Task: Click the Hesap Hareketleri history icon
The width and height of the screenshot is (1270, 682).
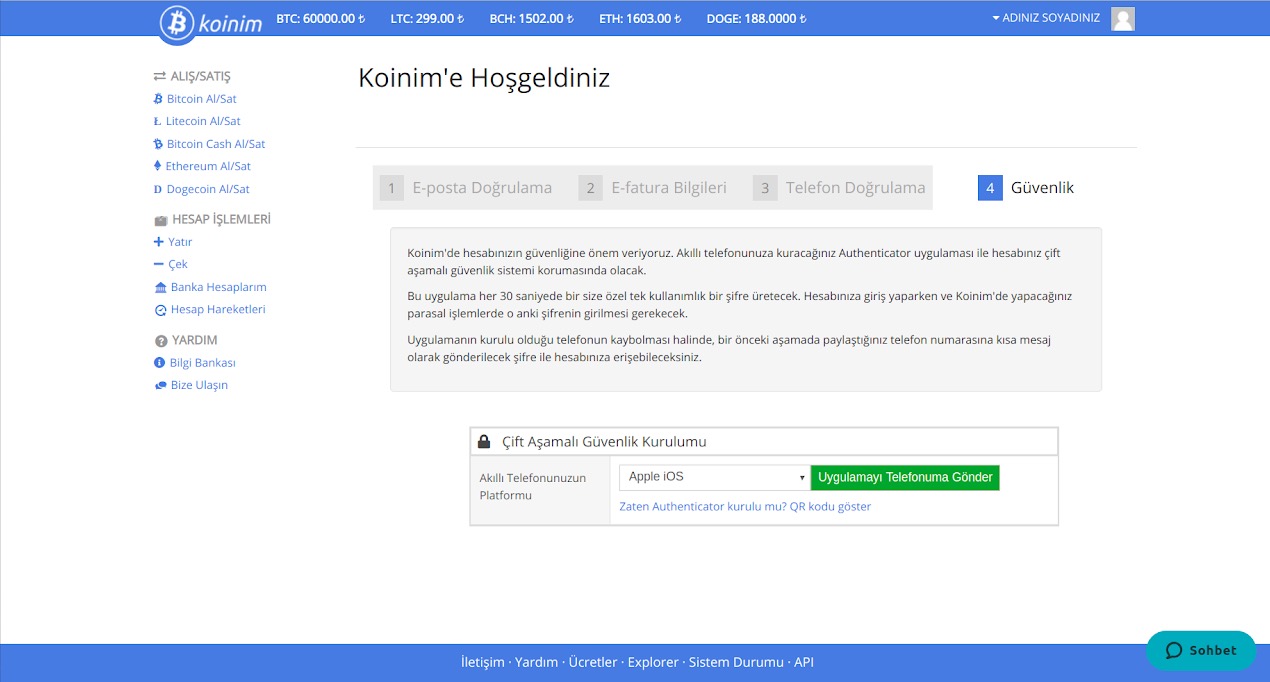Action: tap(161, 310)
